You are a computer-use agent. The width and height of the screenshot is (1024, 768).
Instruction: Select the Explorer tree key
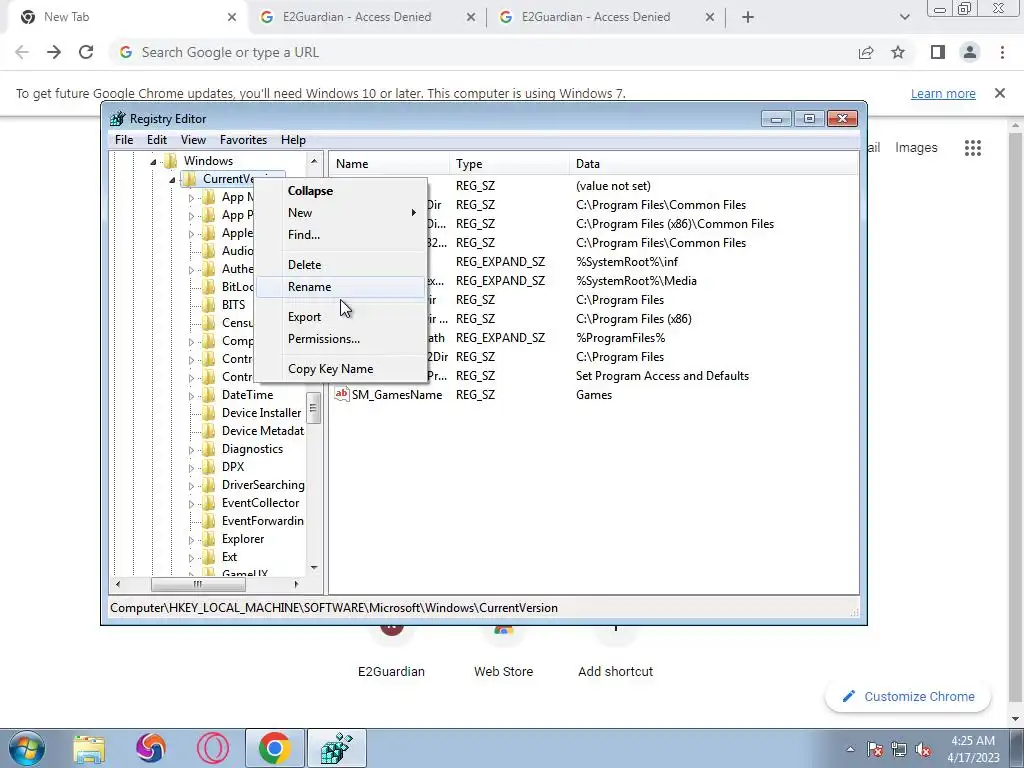(243, 539)
